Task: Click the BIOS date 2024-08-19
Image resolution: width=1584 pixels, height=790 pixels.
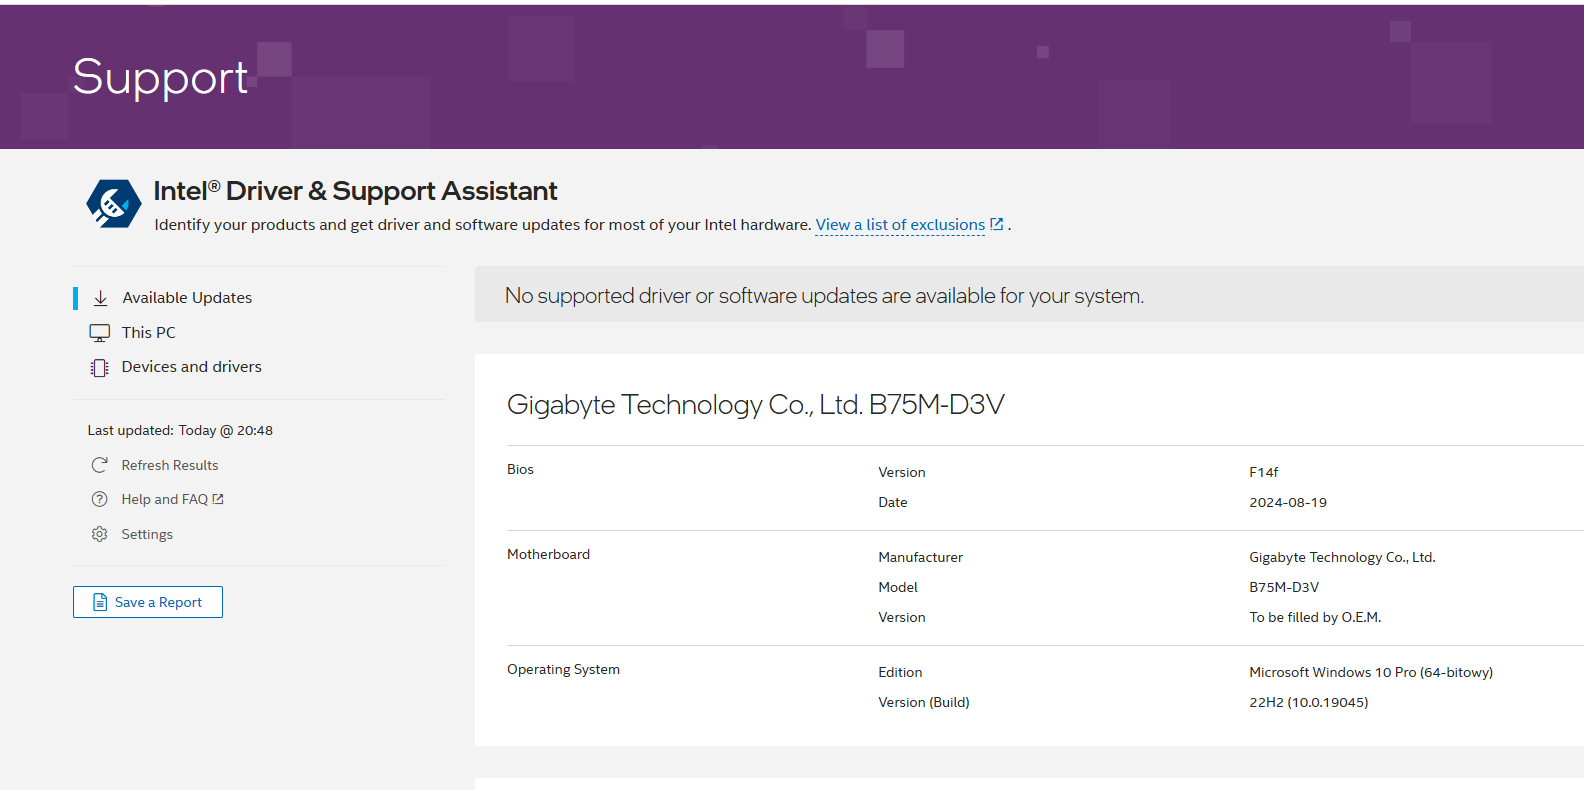Action: (x=1288, y=502)
